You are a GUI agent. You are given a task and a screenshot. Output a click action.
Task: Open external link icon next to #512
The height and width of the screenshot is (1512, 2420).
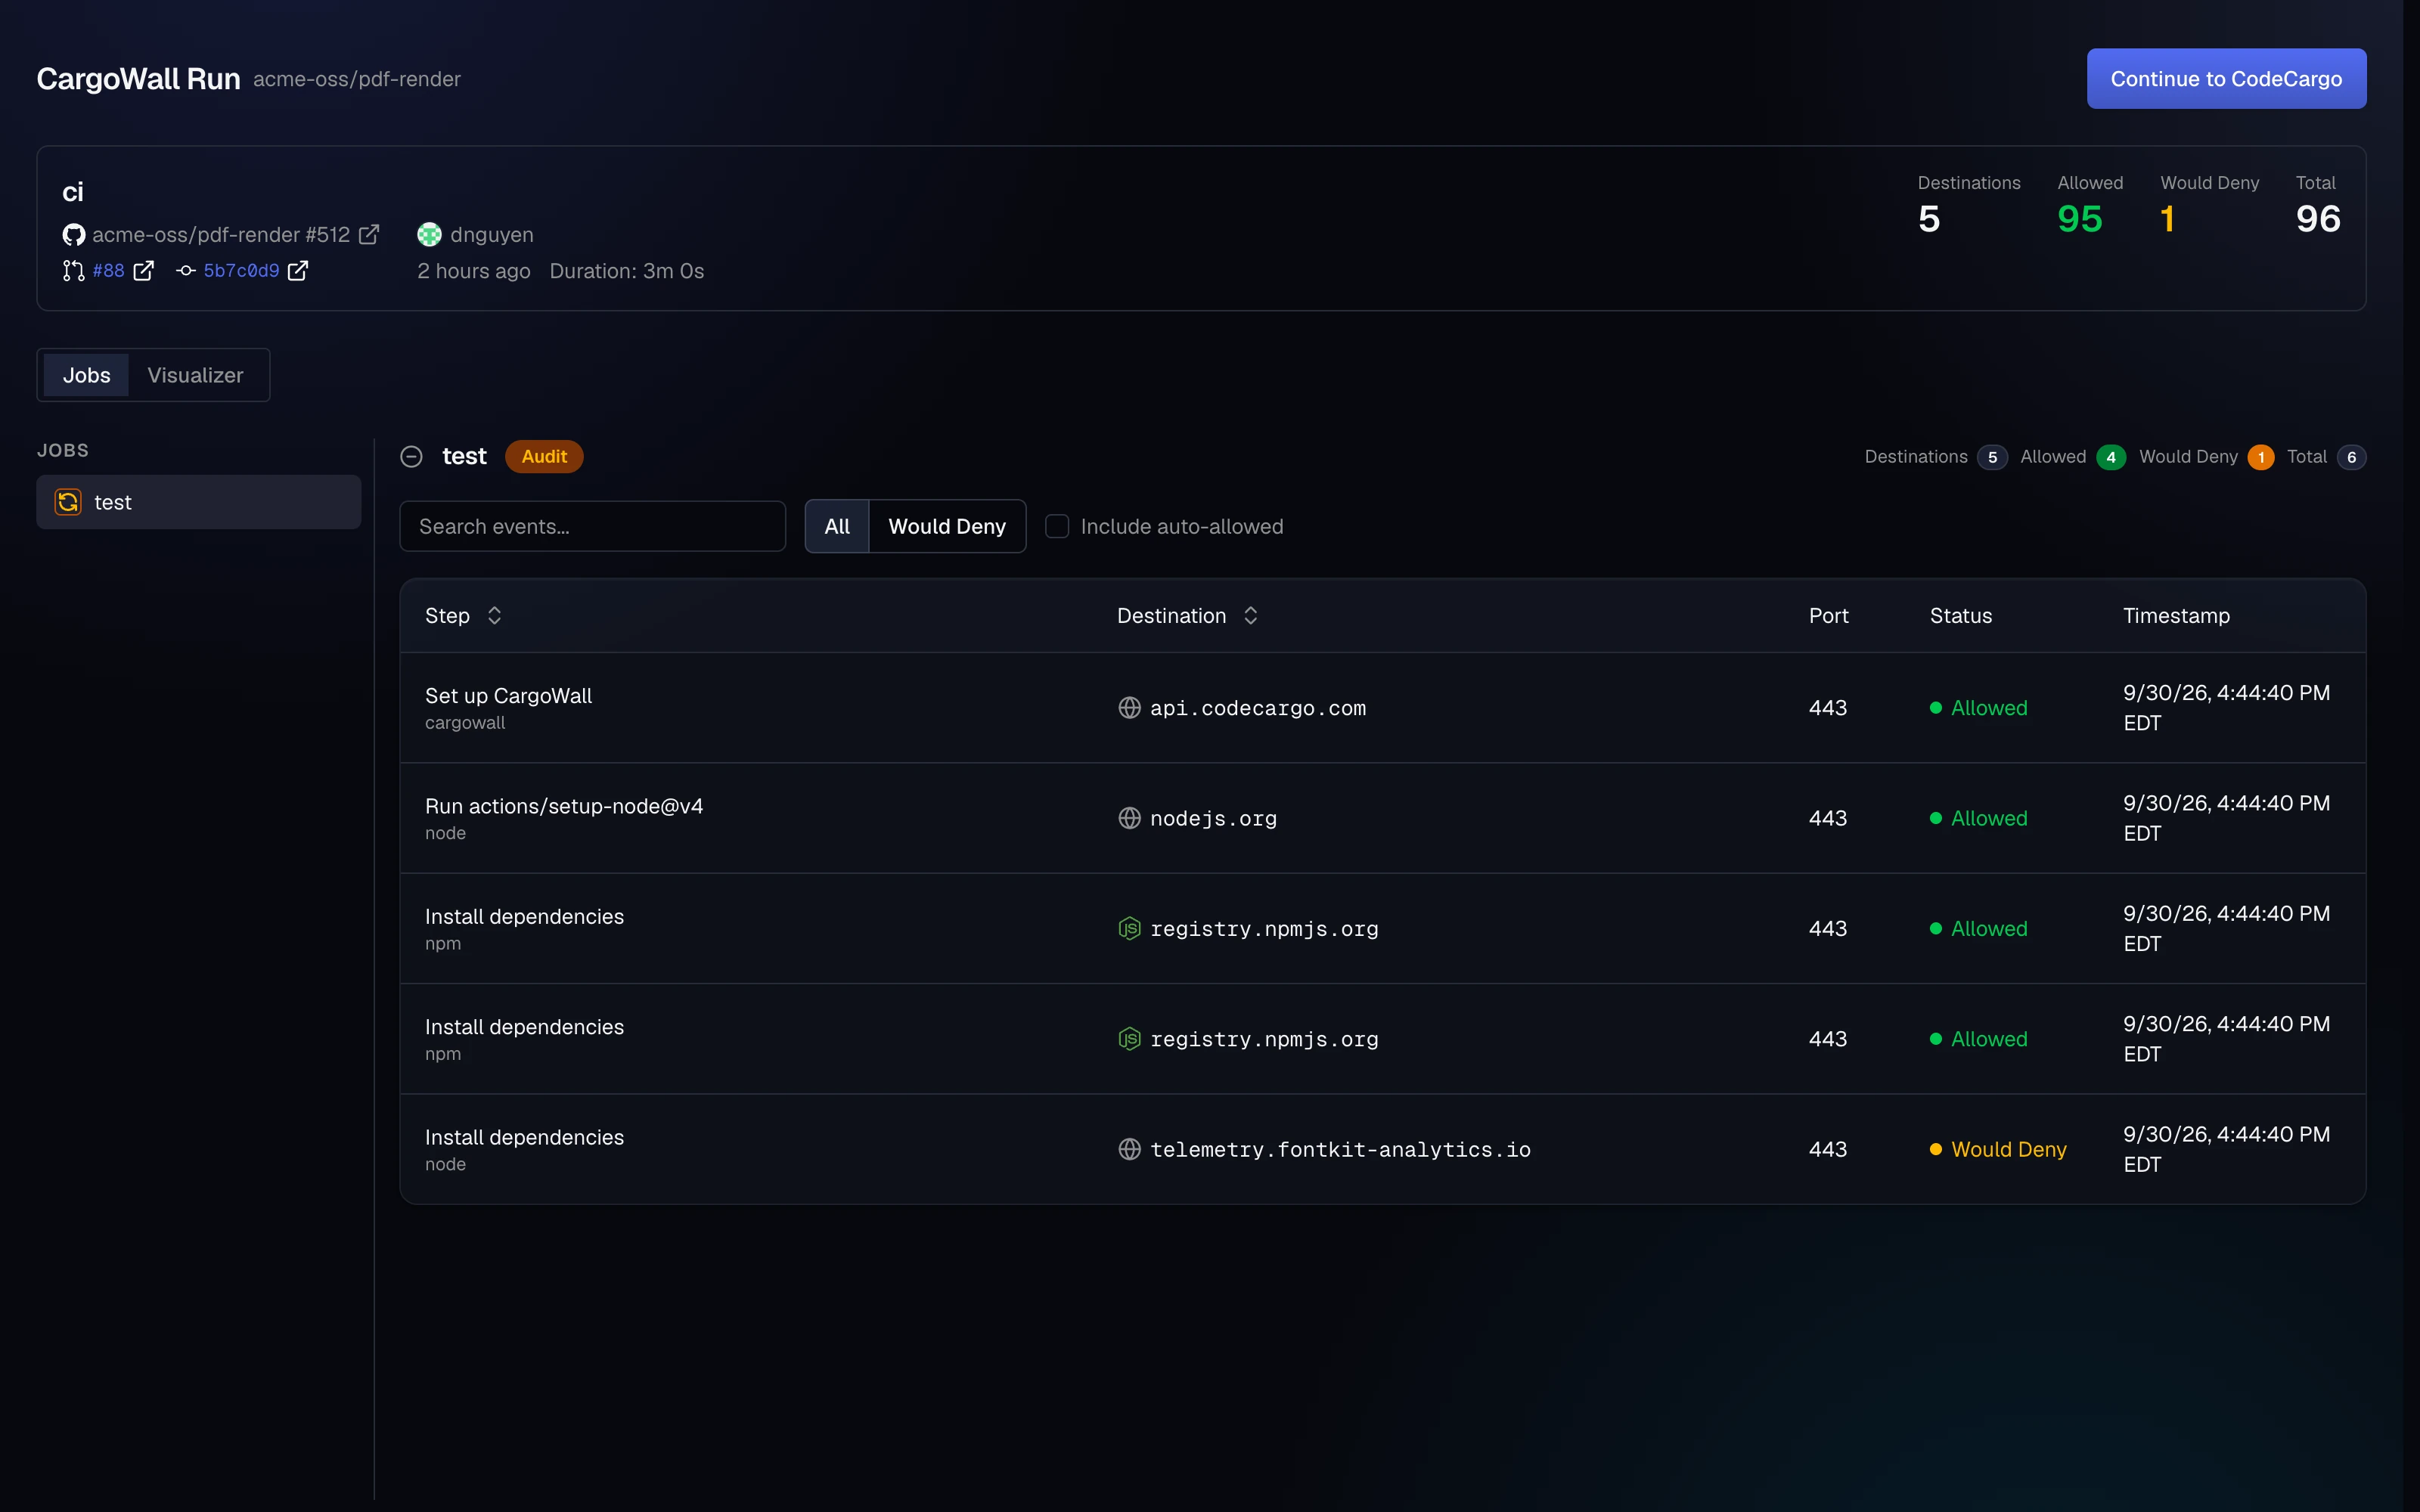[369, 234]
